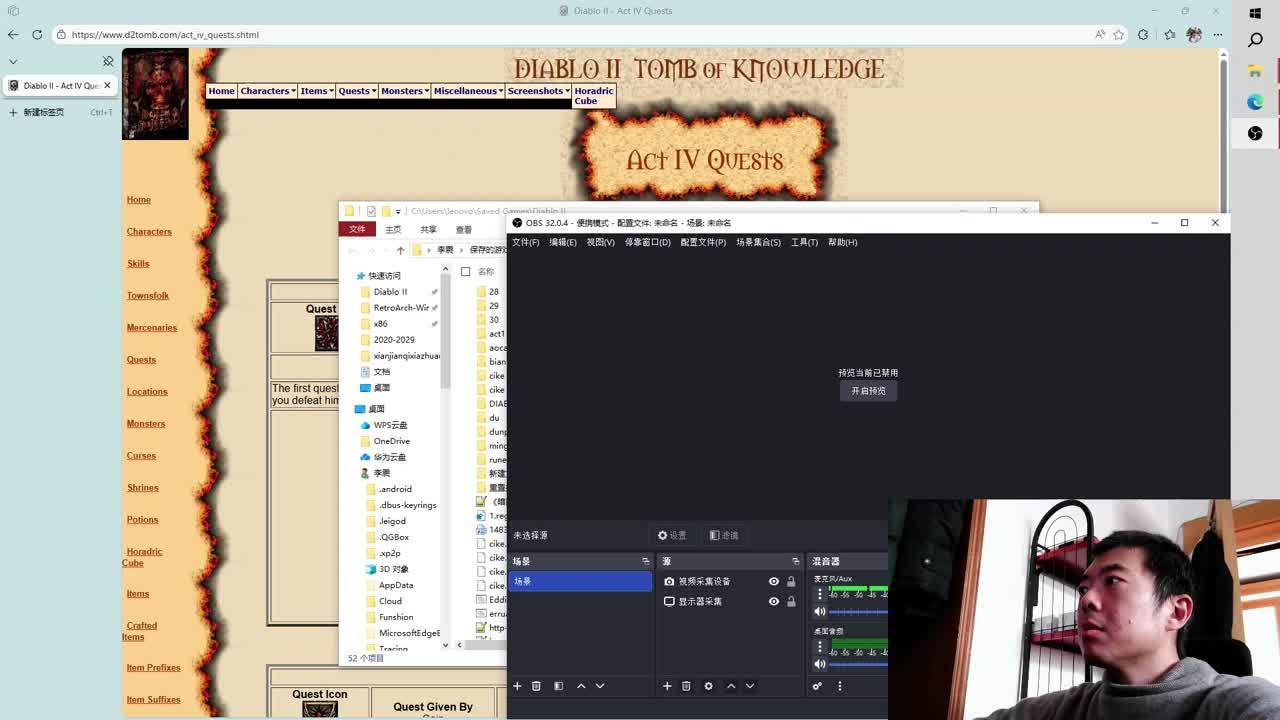Open OBS 编辑(E) menu

(x=562, y=242)
